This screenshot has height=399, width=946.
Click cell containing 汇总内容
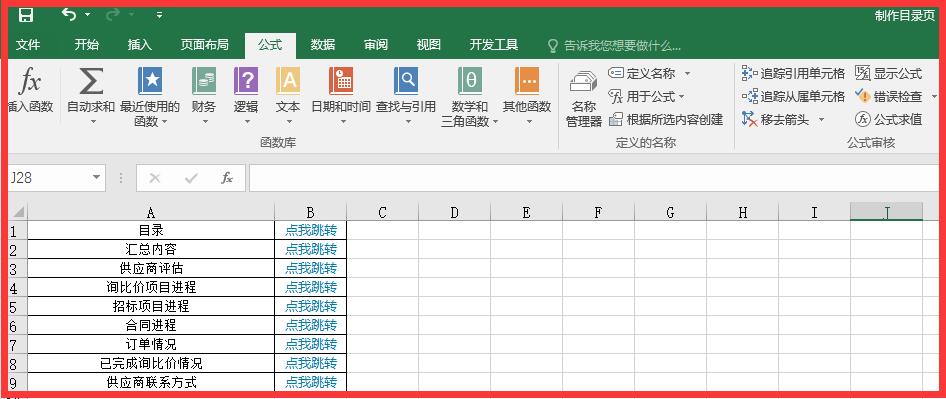tap(151, 249)
